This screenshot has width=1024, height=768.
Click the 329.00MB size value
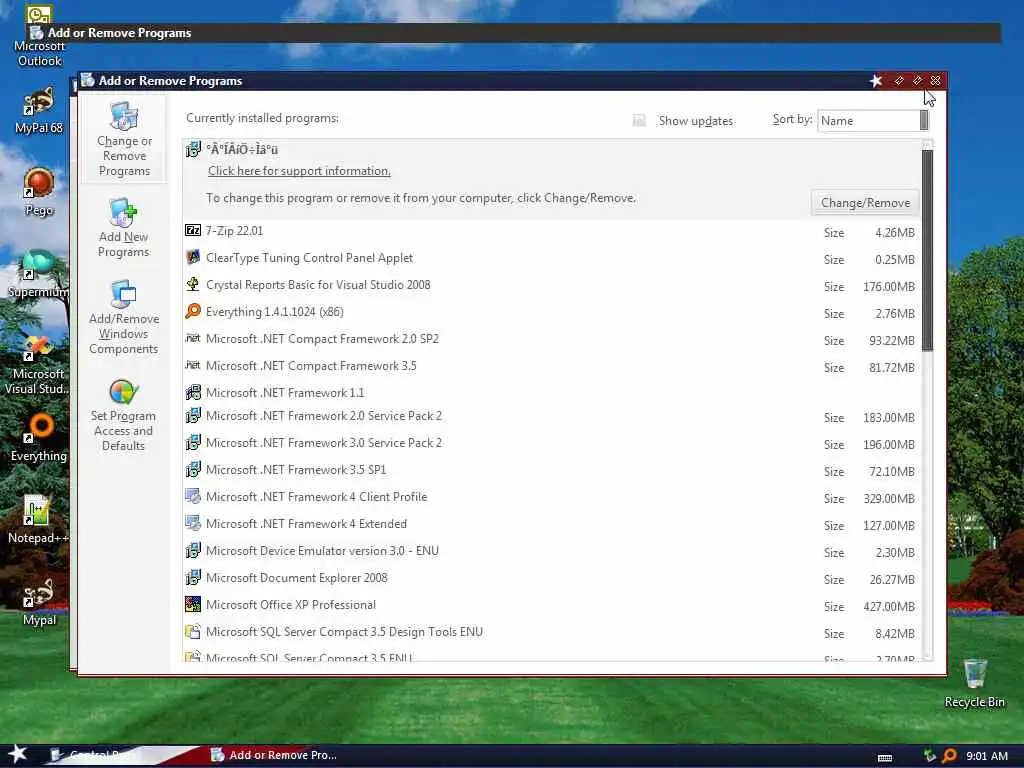coord(889,499)
